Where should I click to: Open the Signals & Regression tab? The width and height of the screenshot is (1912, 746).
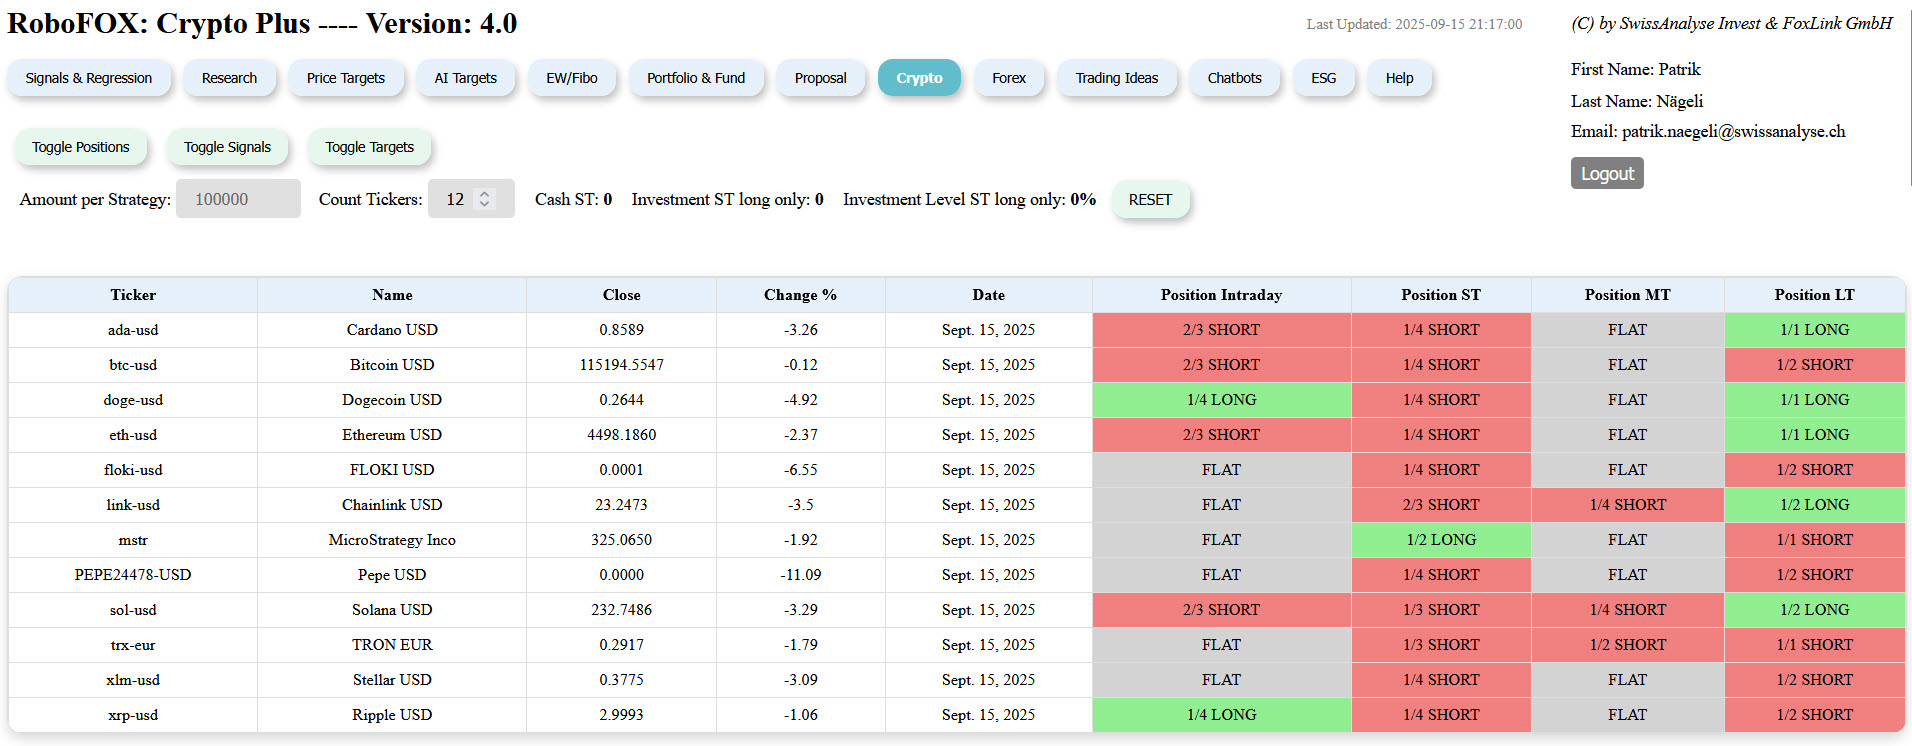(x=89, y=78)
